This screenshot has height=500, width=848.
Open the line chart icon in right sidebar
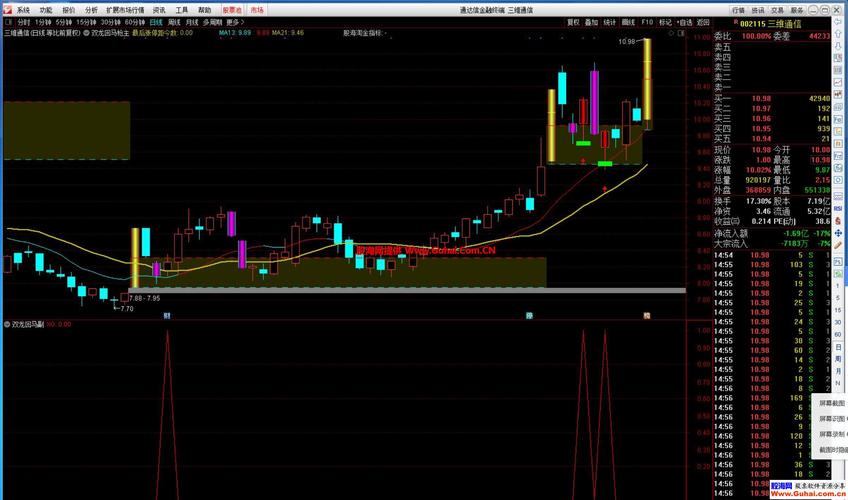[x=838, y=82]
